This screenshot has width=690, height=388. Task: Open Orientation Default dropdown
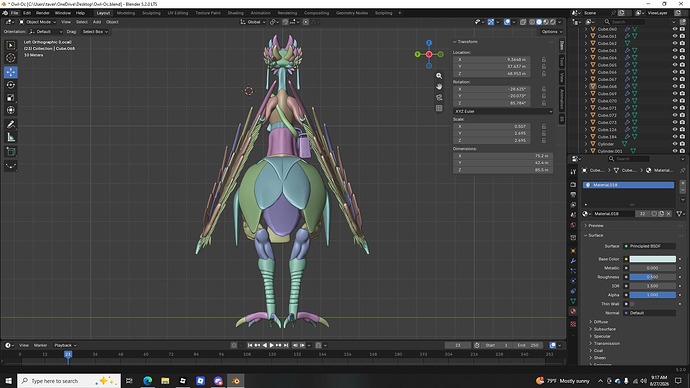click(46, 32)
